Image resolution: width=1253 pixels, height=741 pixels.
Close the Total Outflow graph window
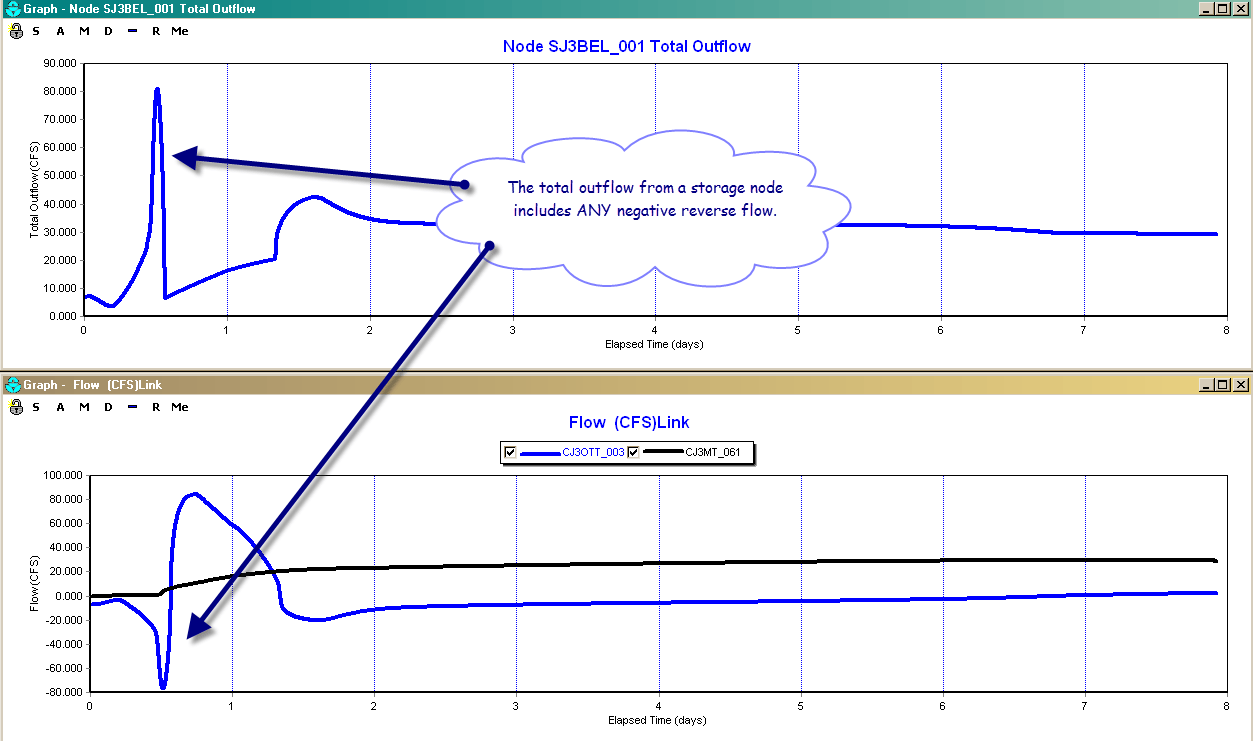1241,8
